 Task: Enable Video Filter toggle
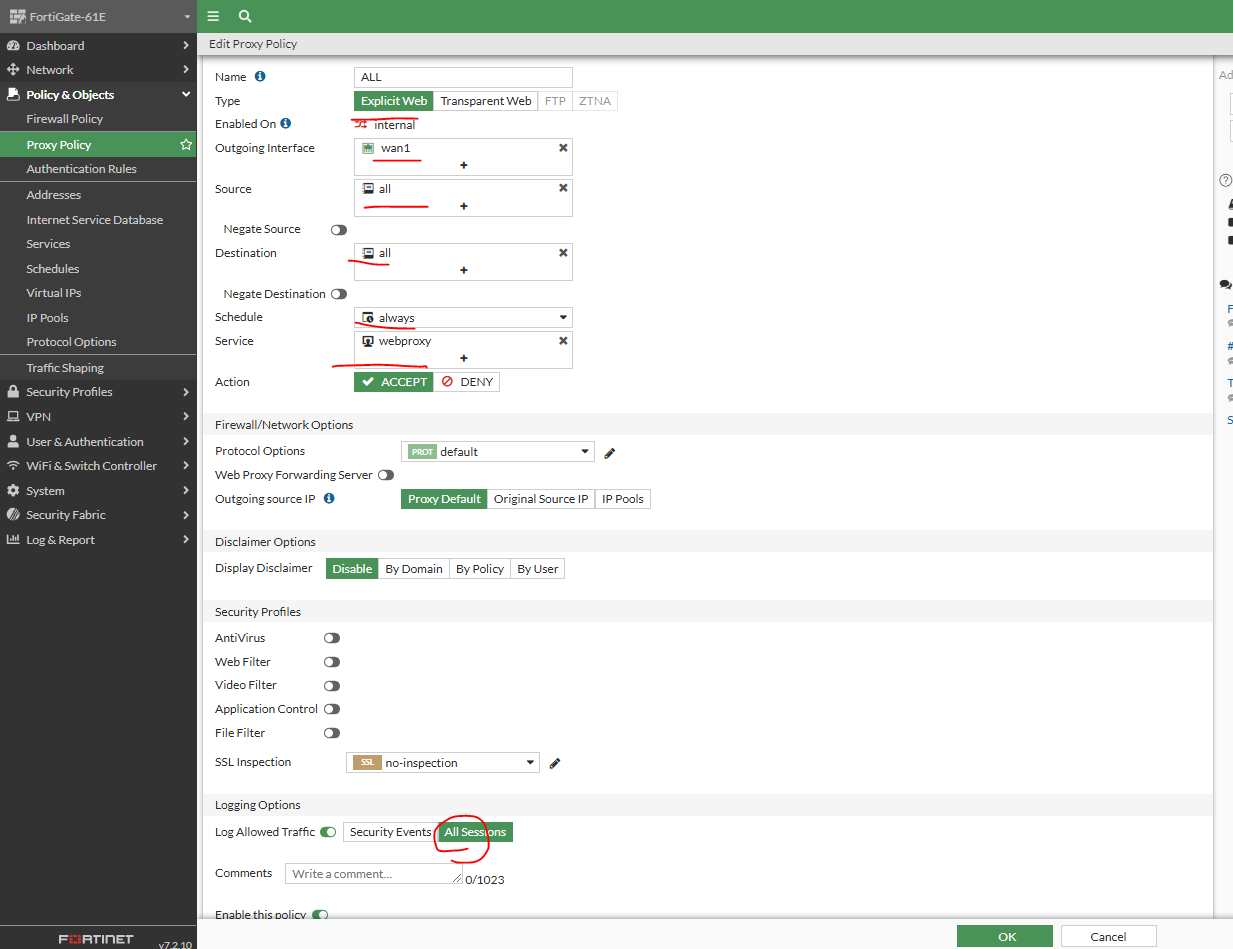[332, 686]
